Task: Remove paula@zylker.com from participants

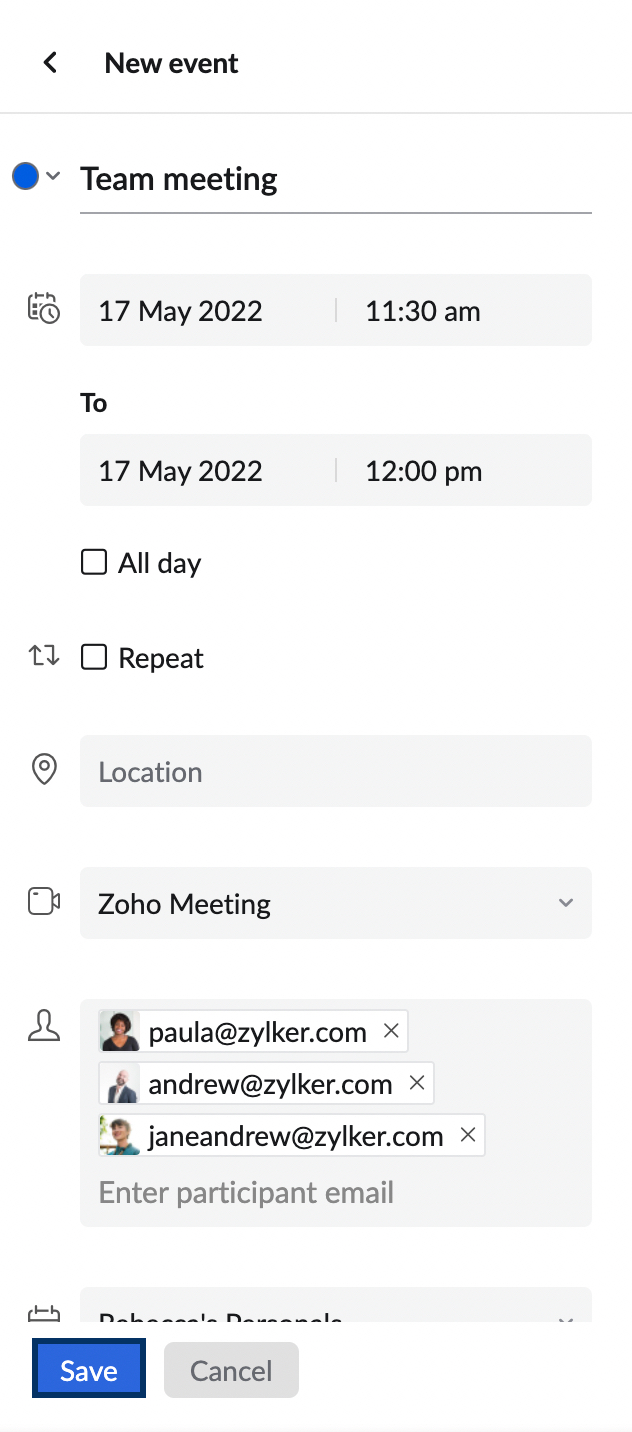Action: (x=391, y=1031)
